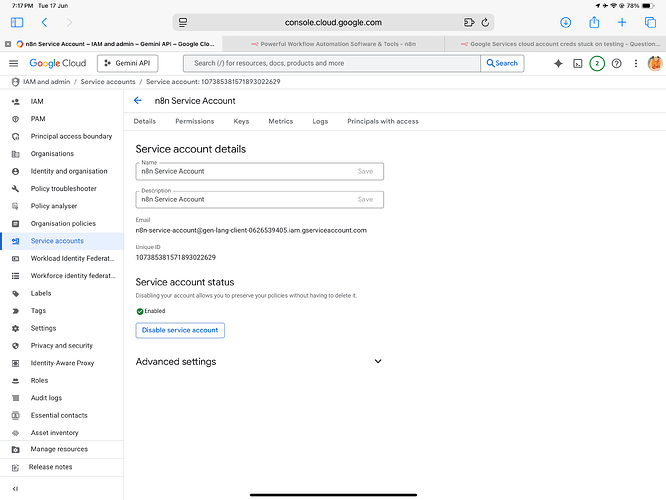666x500 pixels.
Task: Switch to the Keys tab
Action: click(241, 121)
